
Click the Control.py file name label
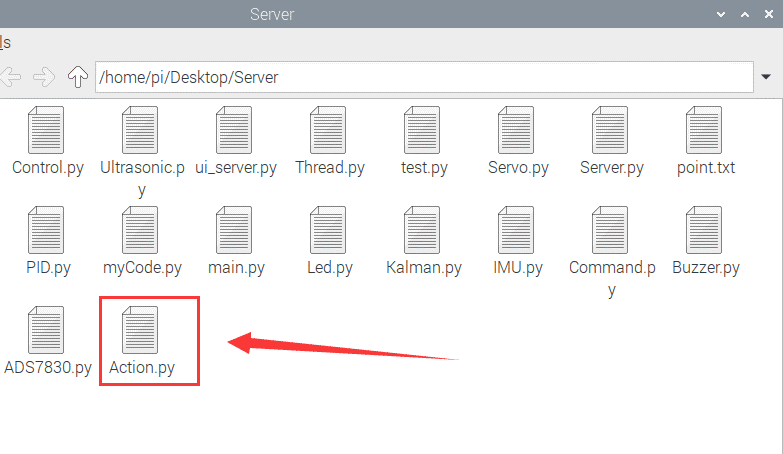click(48, 168)
